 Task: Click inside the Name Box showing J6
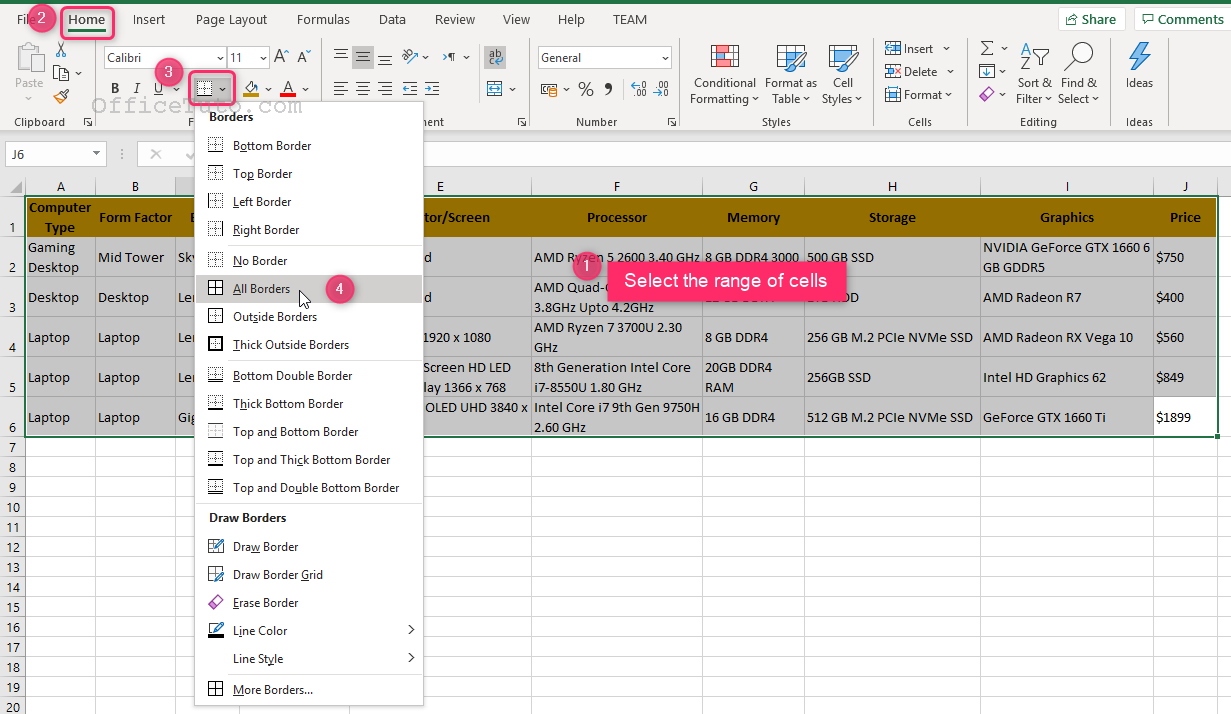tap(48, 154)
